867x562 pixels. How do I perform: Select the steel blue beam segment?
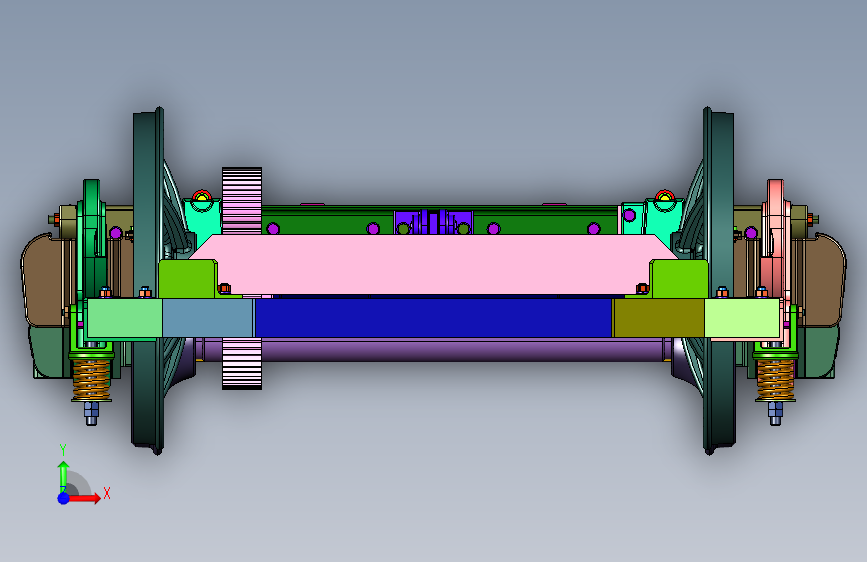[x=208, y=318]
